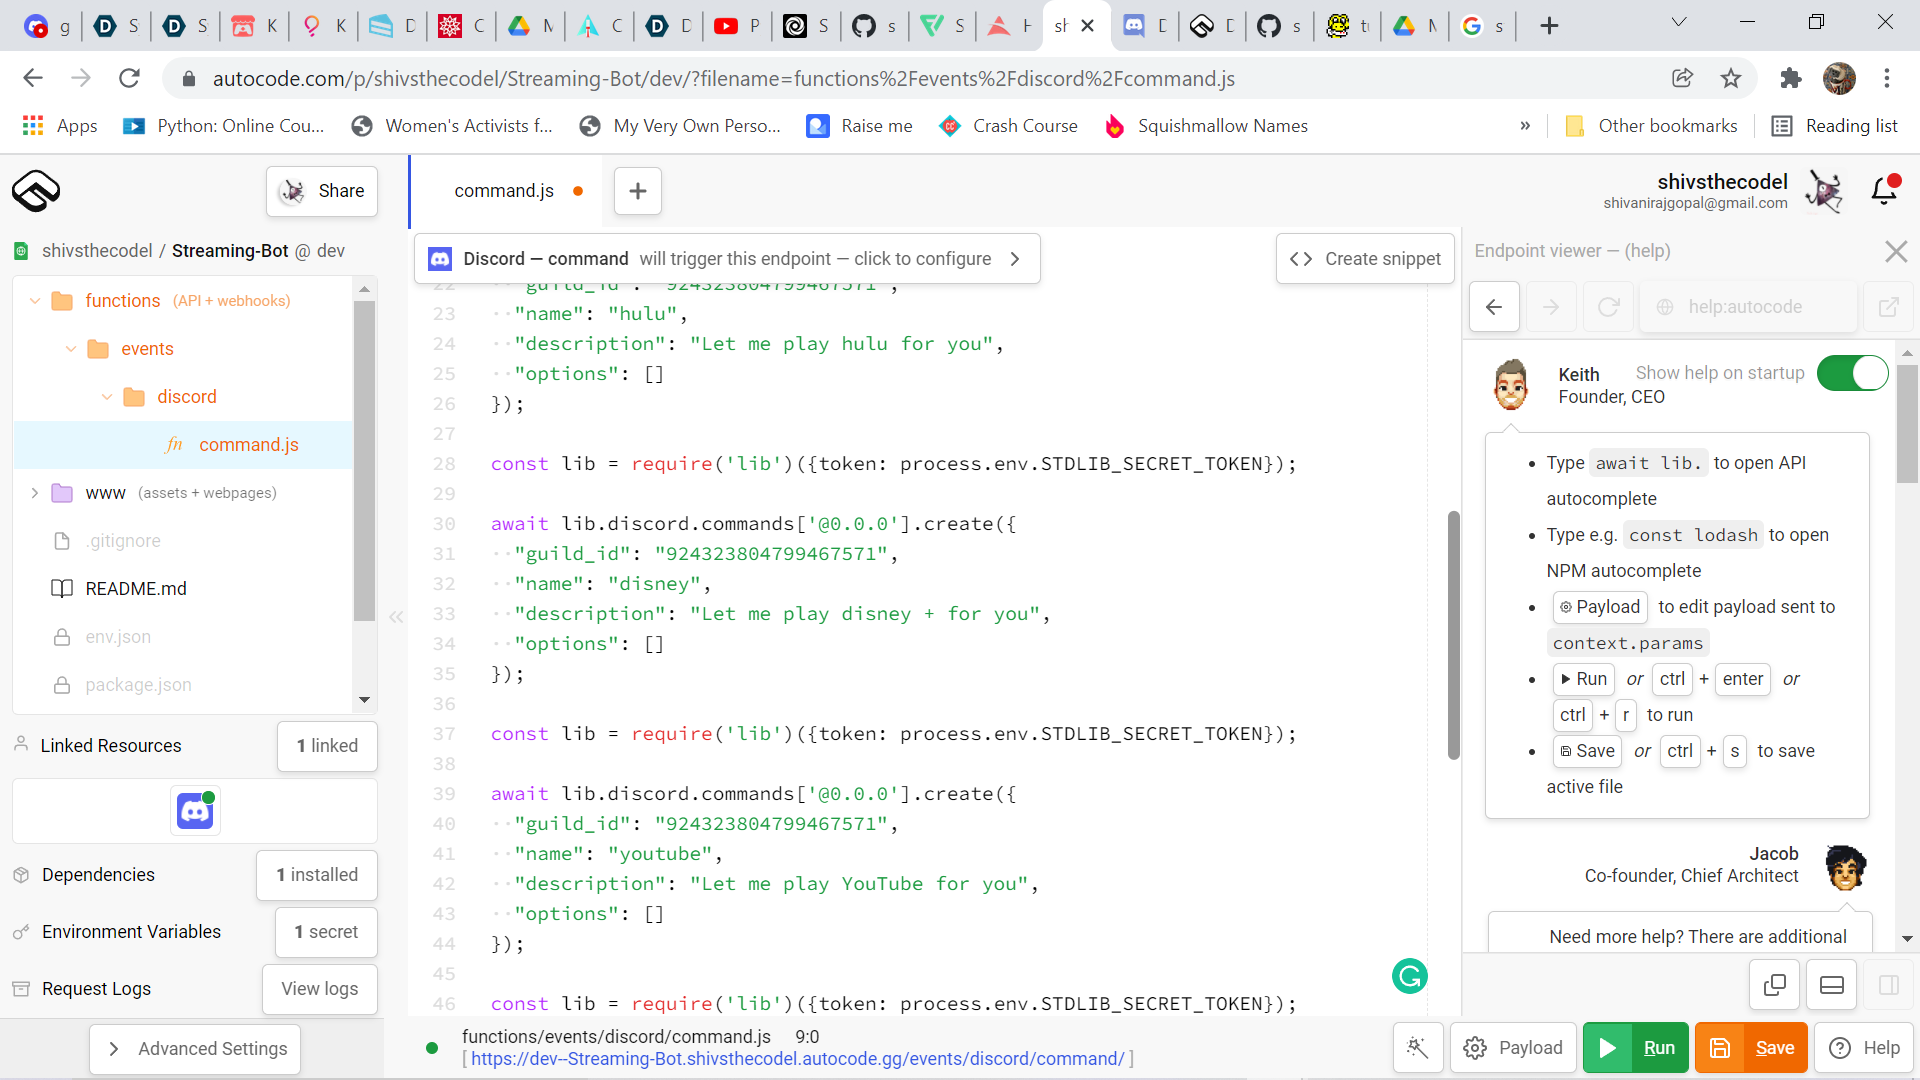This screenshot has width=1920, height=1080.
Task: Toggle Show help on startup switch
Action: (1852, 373)
